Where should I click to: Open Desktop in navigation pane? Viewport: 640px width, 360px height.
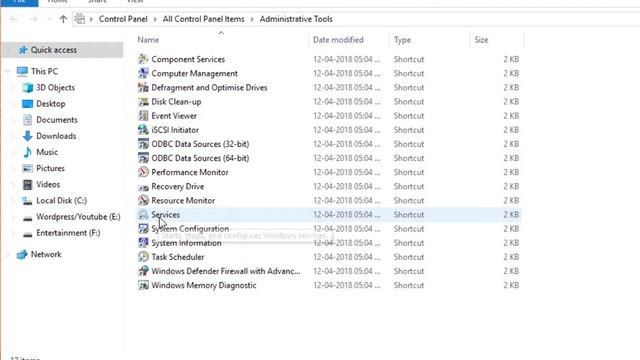tap(51, 104)
